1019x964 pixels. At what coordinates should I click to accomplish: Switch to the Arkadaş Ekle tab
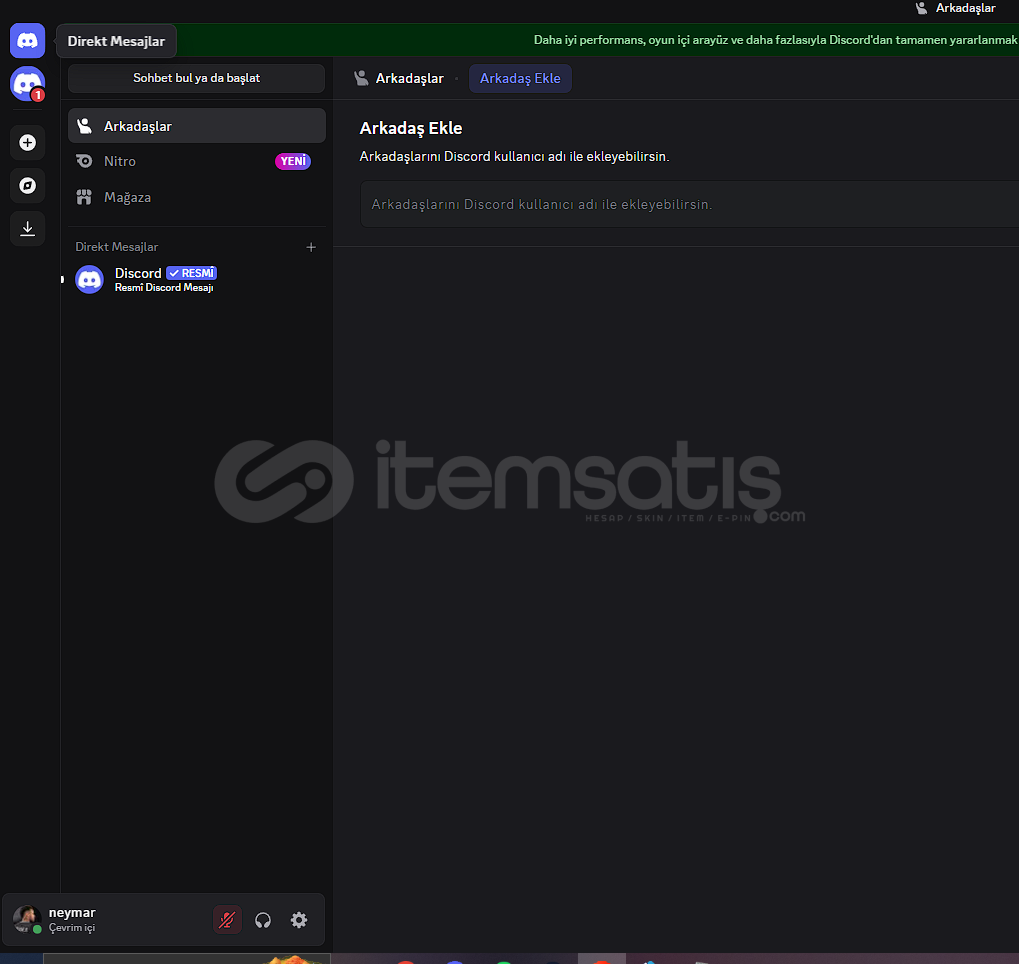[520, 78]
